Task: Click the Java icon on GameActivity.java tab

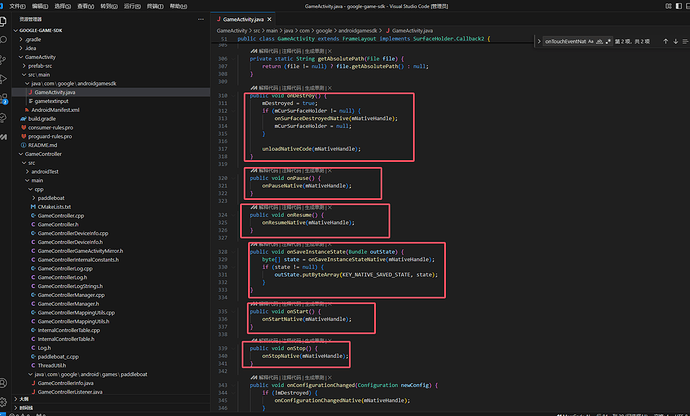Action: pyautogui.click(x=219, y=19)
